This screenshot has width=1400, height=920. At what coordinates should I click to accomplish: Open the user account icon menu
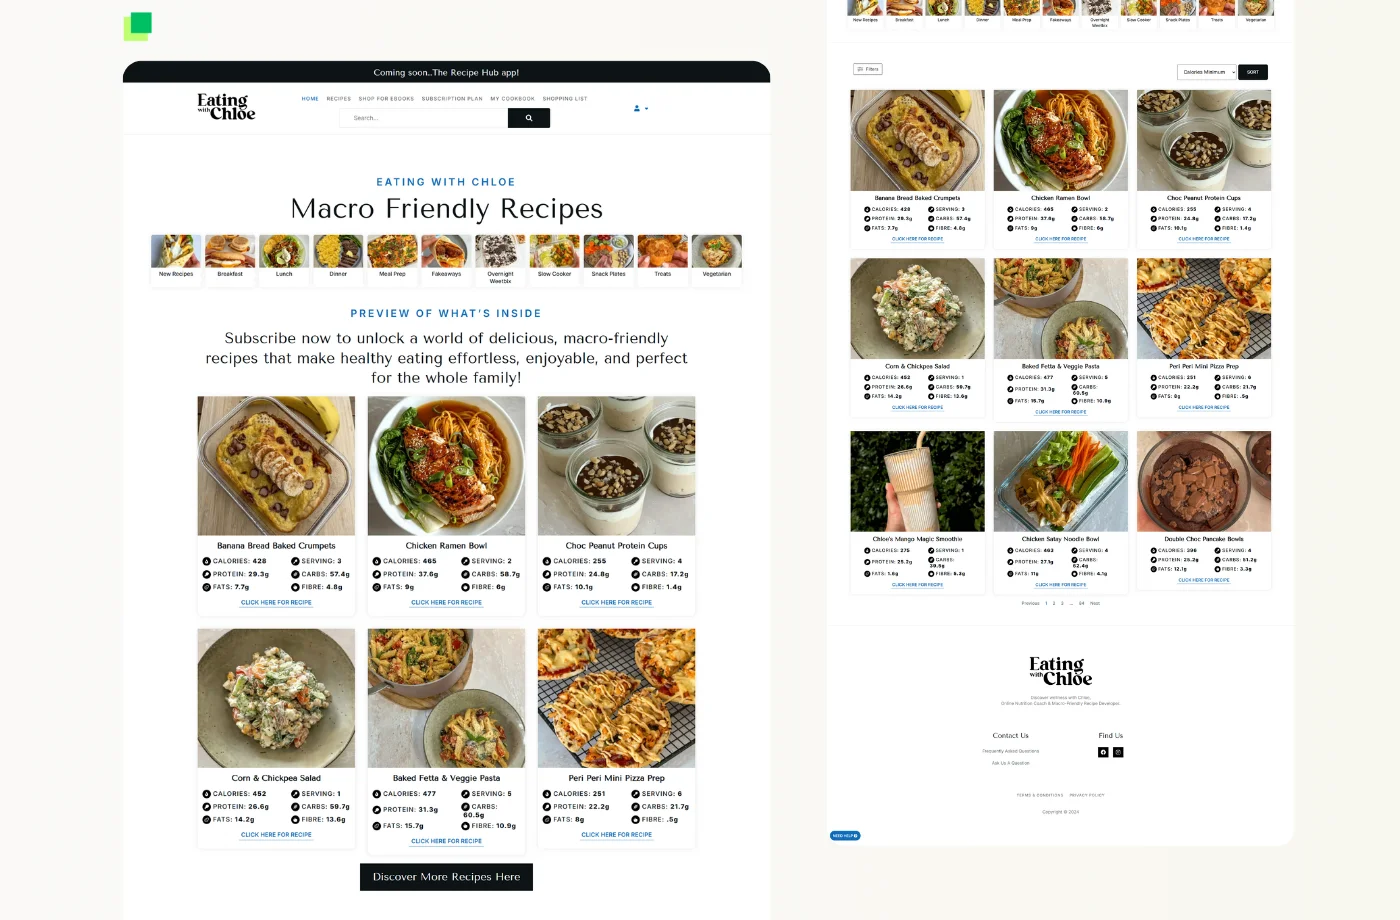[641, 108]
